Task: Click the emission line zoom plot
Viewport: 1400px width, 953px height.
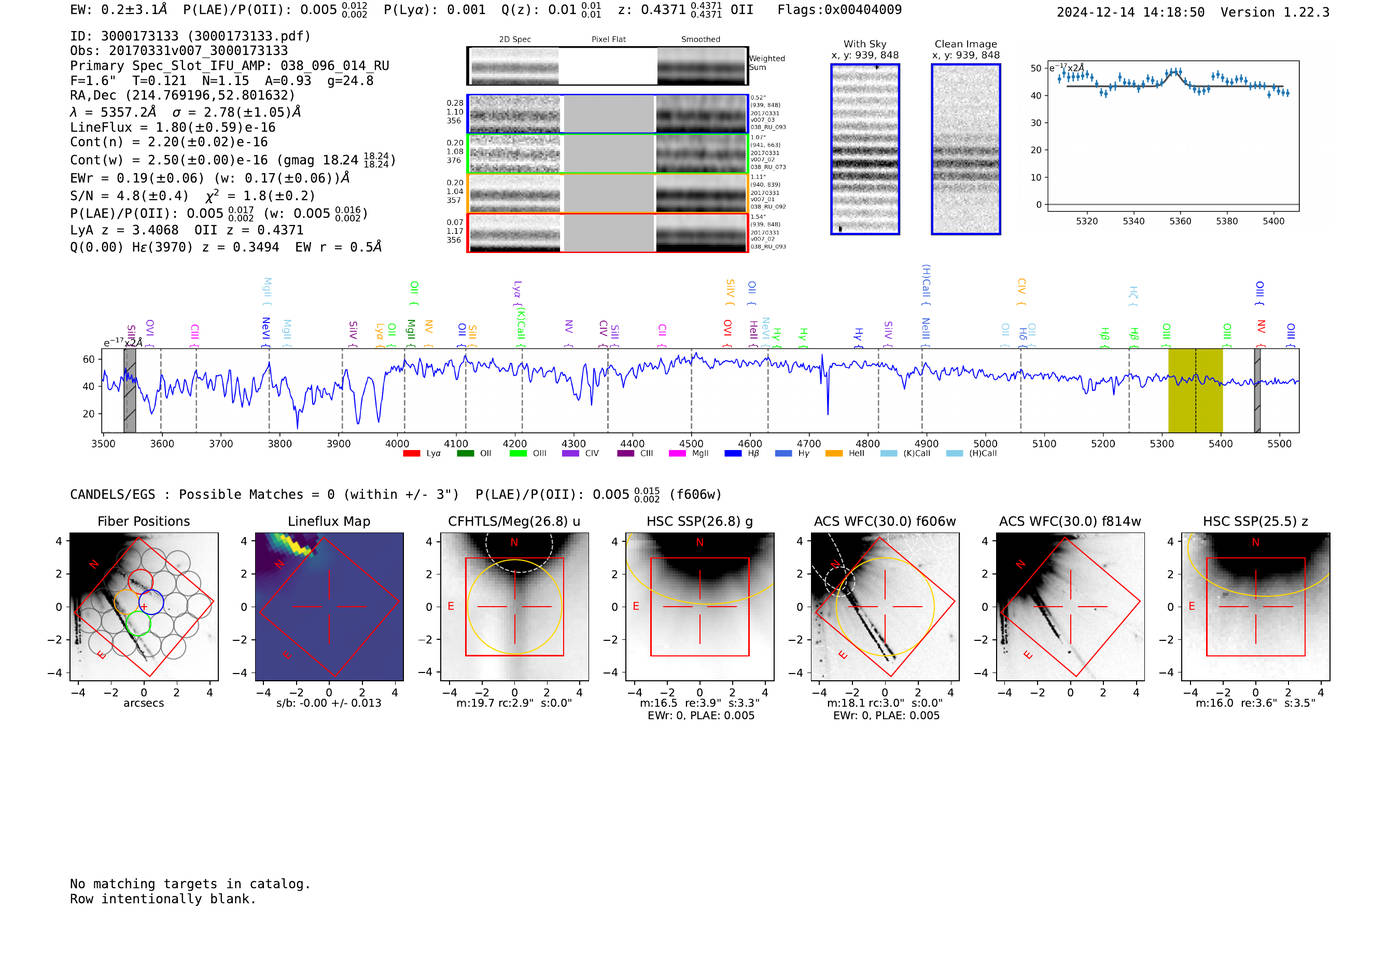Action: [1173, 136]
